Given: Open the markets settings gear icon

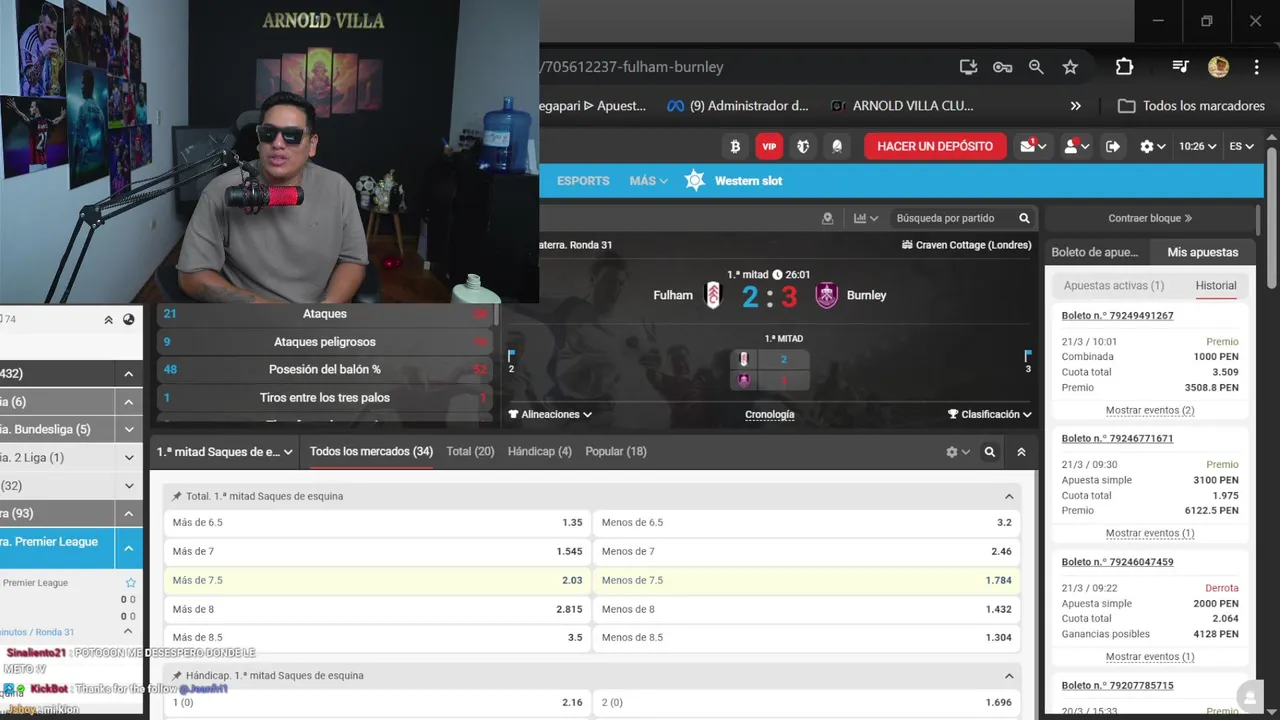Looking at the screenshot, I should point(957,452).
